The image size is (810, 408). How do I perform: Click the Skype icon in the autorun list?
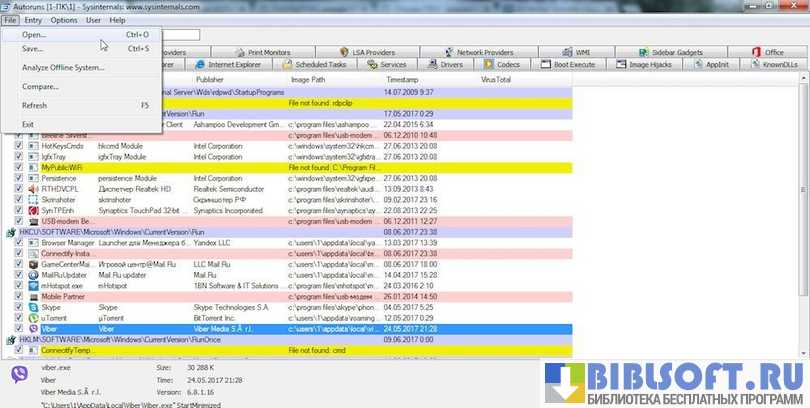click(x=33, y=307)
